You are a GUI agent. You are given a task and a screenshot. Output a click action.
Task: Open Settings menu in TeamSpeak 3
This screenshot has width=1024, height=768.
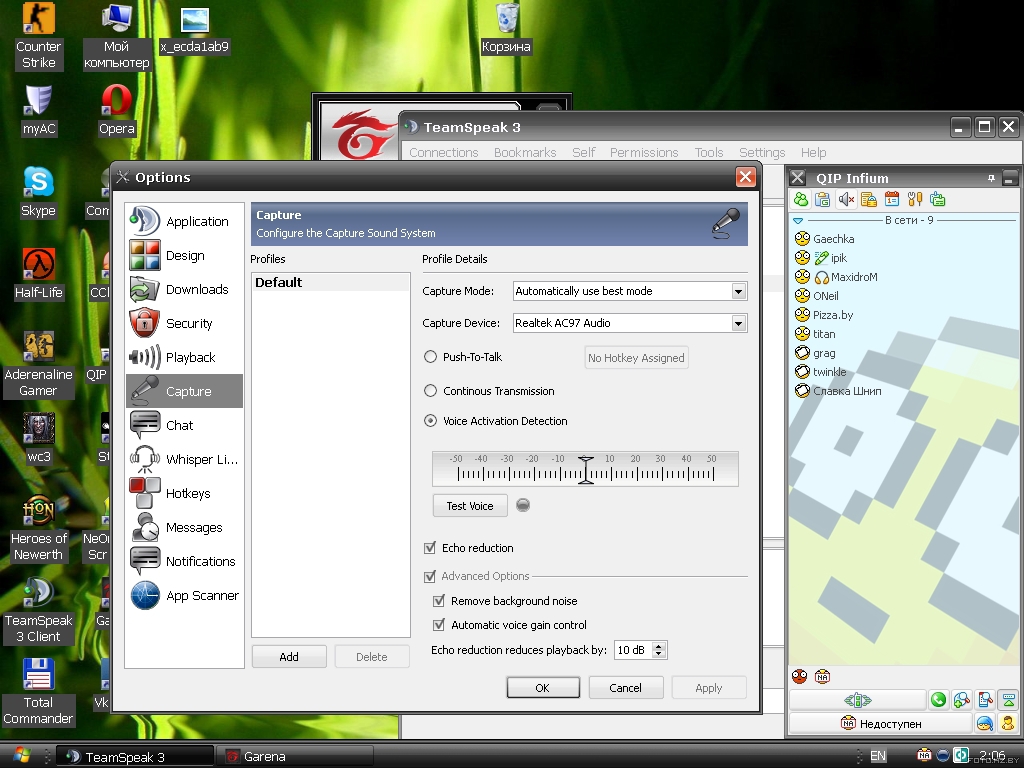(762, 152)
